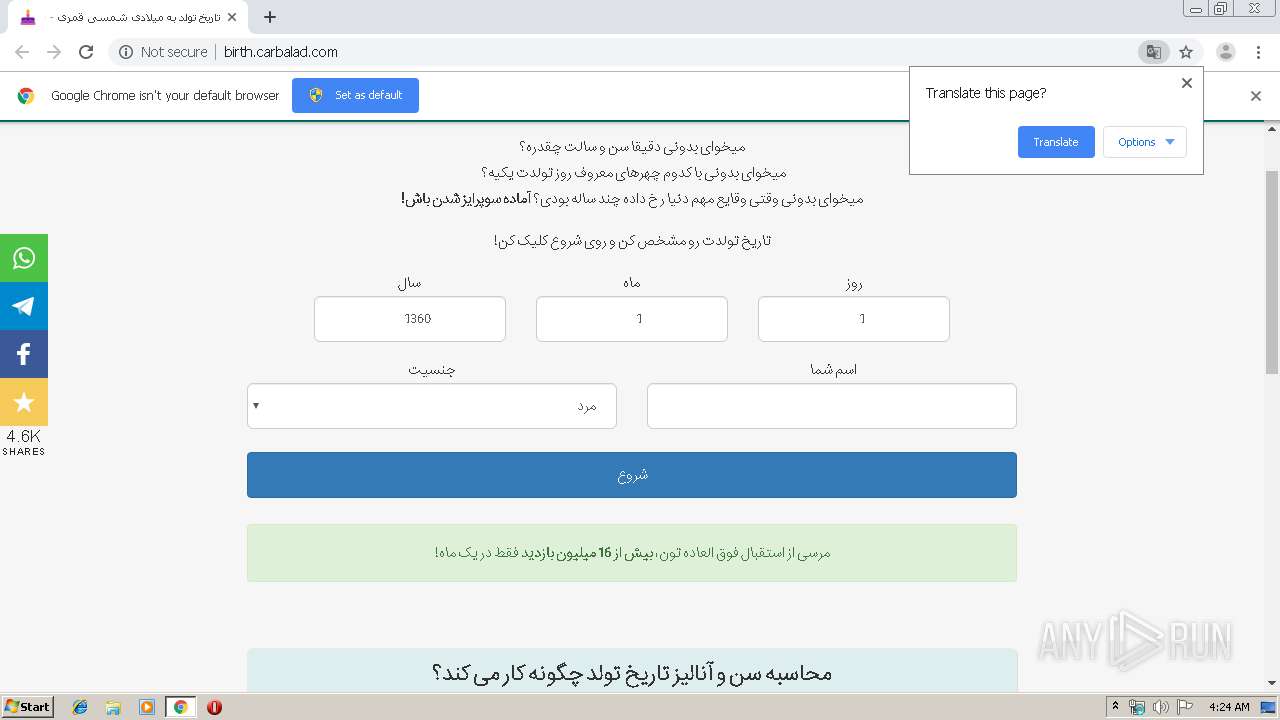
Task: Bookmark this page with star icon
Action: click(1186, 52)
